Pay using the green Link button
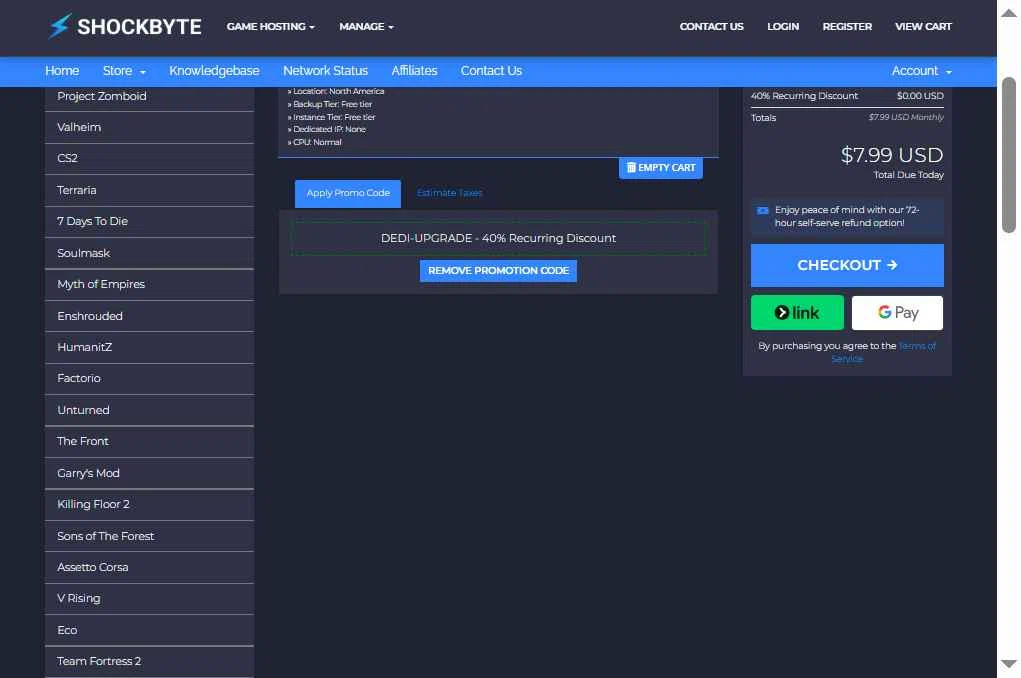The height and width of the screenshot is (678, 1021). (x=797, y=313)
